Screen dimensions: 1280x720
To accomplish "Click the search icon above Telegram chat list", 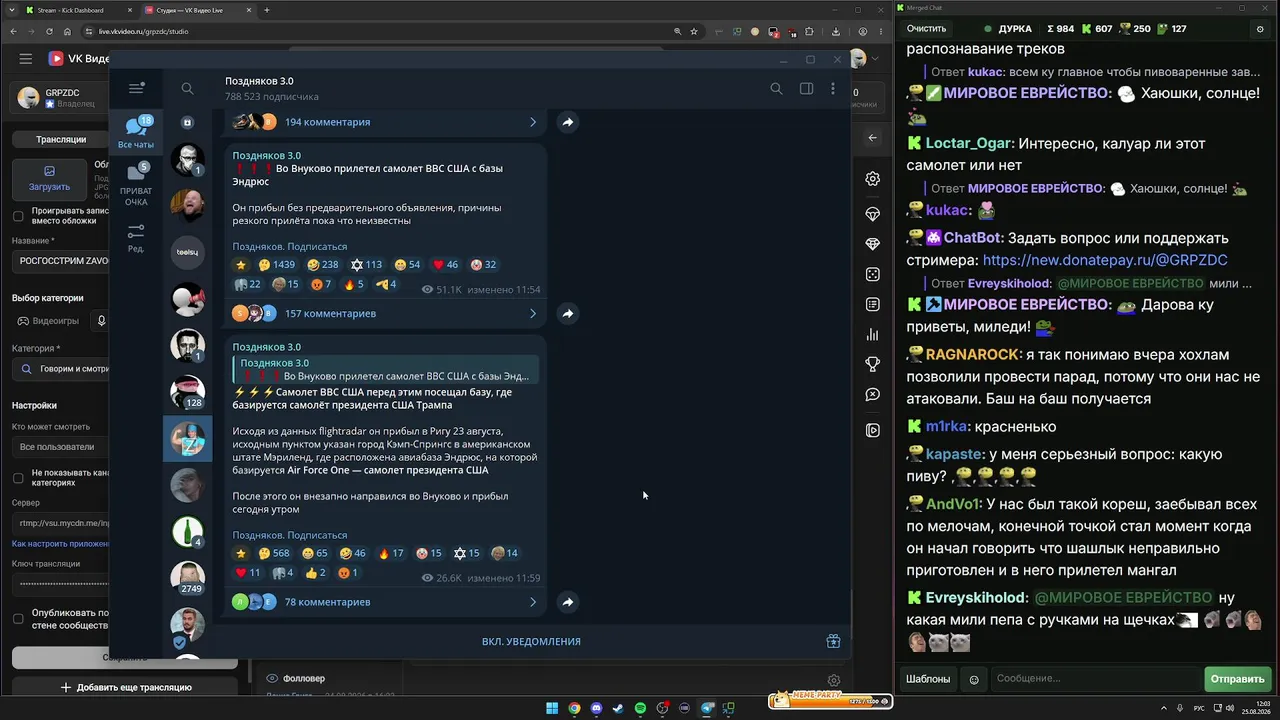I will pyautogui.click(x=187, y=88).
